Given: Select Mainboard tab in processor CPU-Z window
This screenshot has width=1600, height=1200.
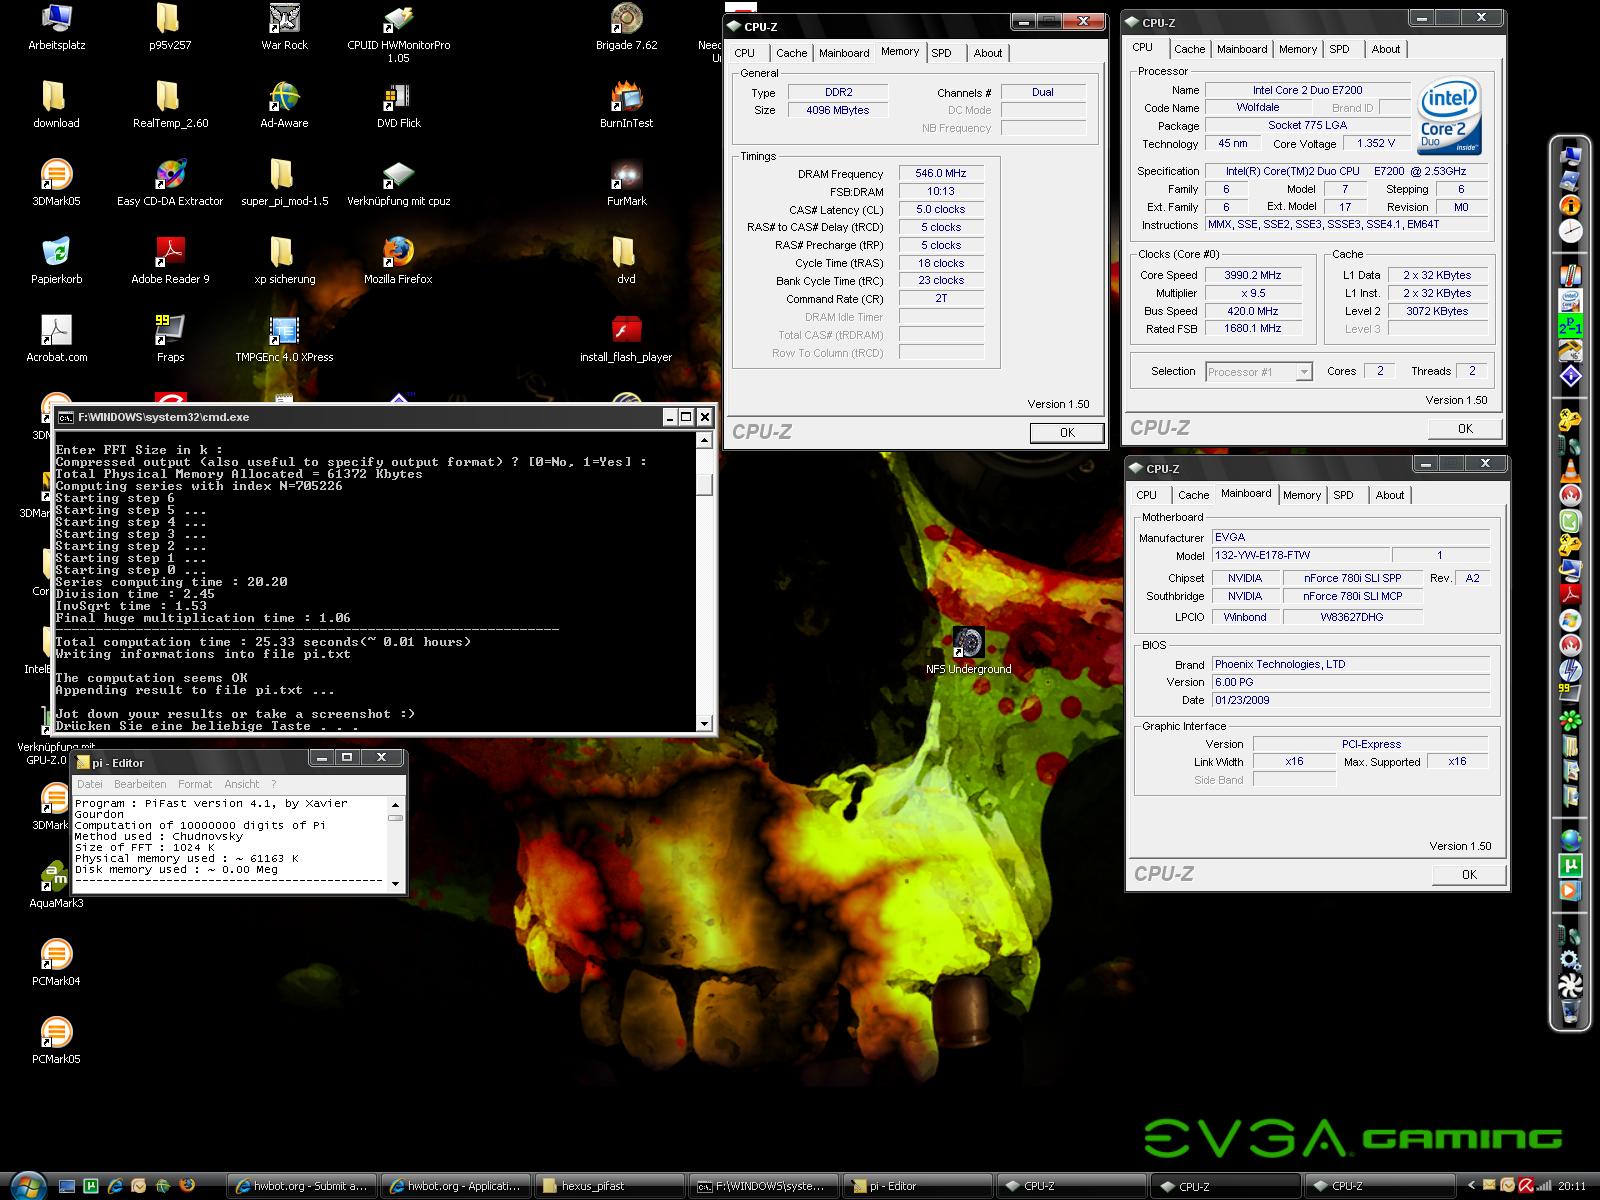Looking at the screenshot, I should [x=1242, y=49].
